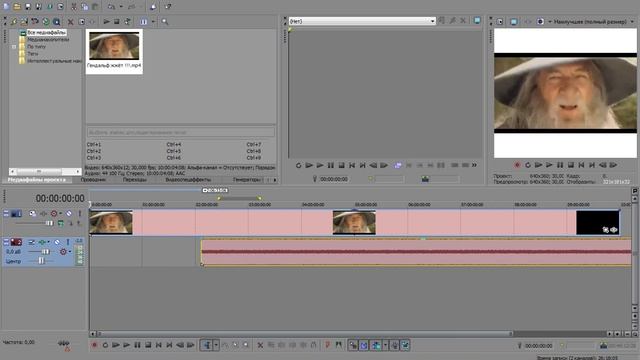Toggle auto preview in Project Media toolbar
Image resolution: width=640 pixels, height=360 pixels.
pyautogui.click(x=128, y=22)
